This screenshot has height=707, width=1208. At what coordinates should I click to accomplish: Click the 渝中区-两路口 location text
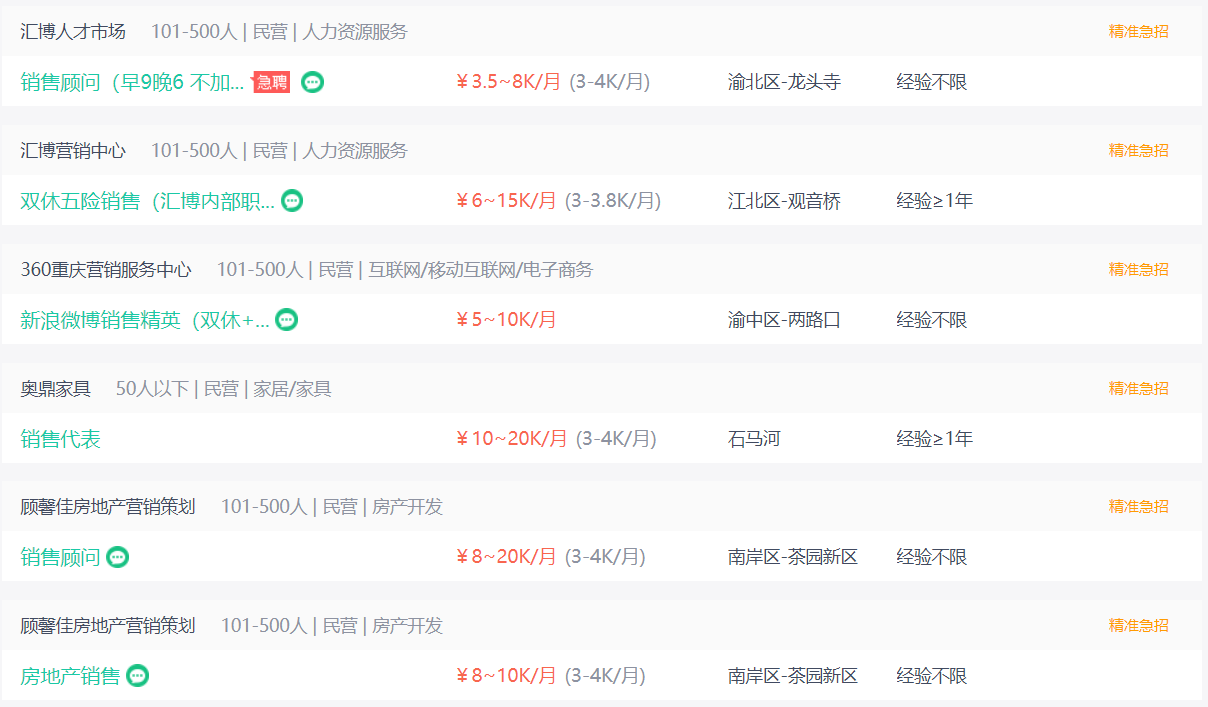(x=784, y=320)
